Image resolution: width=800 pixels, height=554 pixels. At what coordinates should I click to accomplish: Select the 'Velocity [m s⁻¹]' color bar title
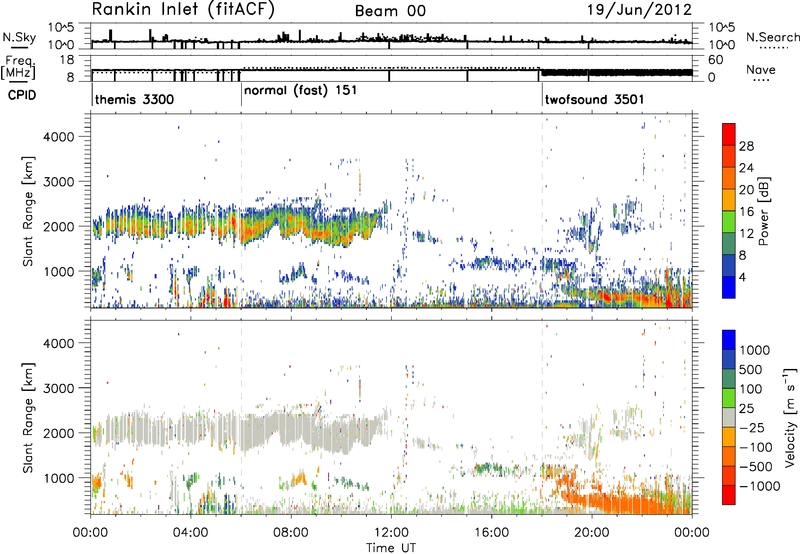(x=790, y=417)
